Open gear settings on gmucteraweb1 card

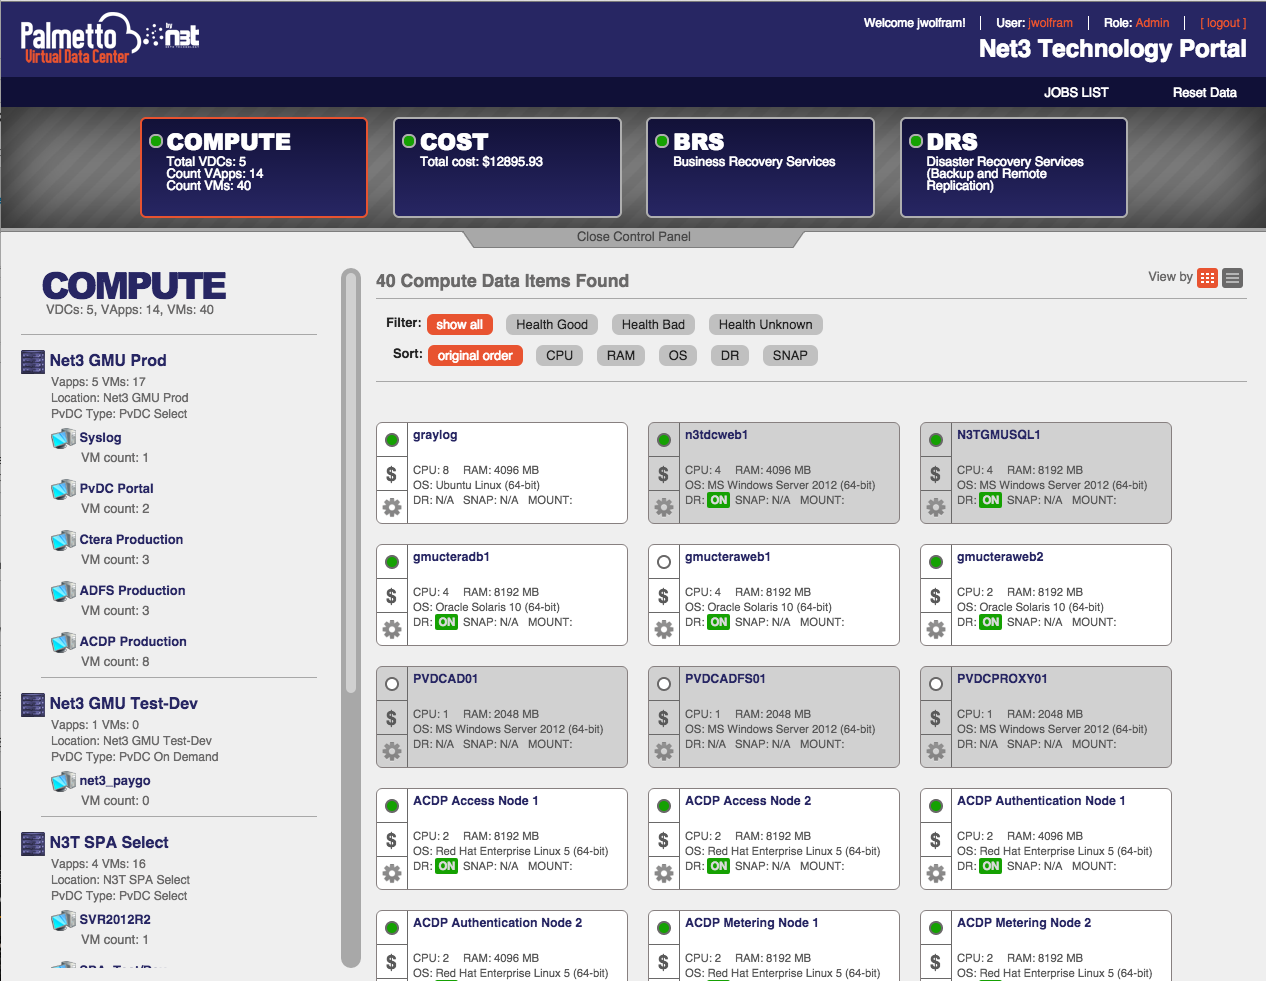(664, 629)
